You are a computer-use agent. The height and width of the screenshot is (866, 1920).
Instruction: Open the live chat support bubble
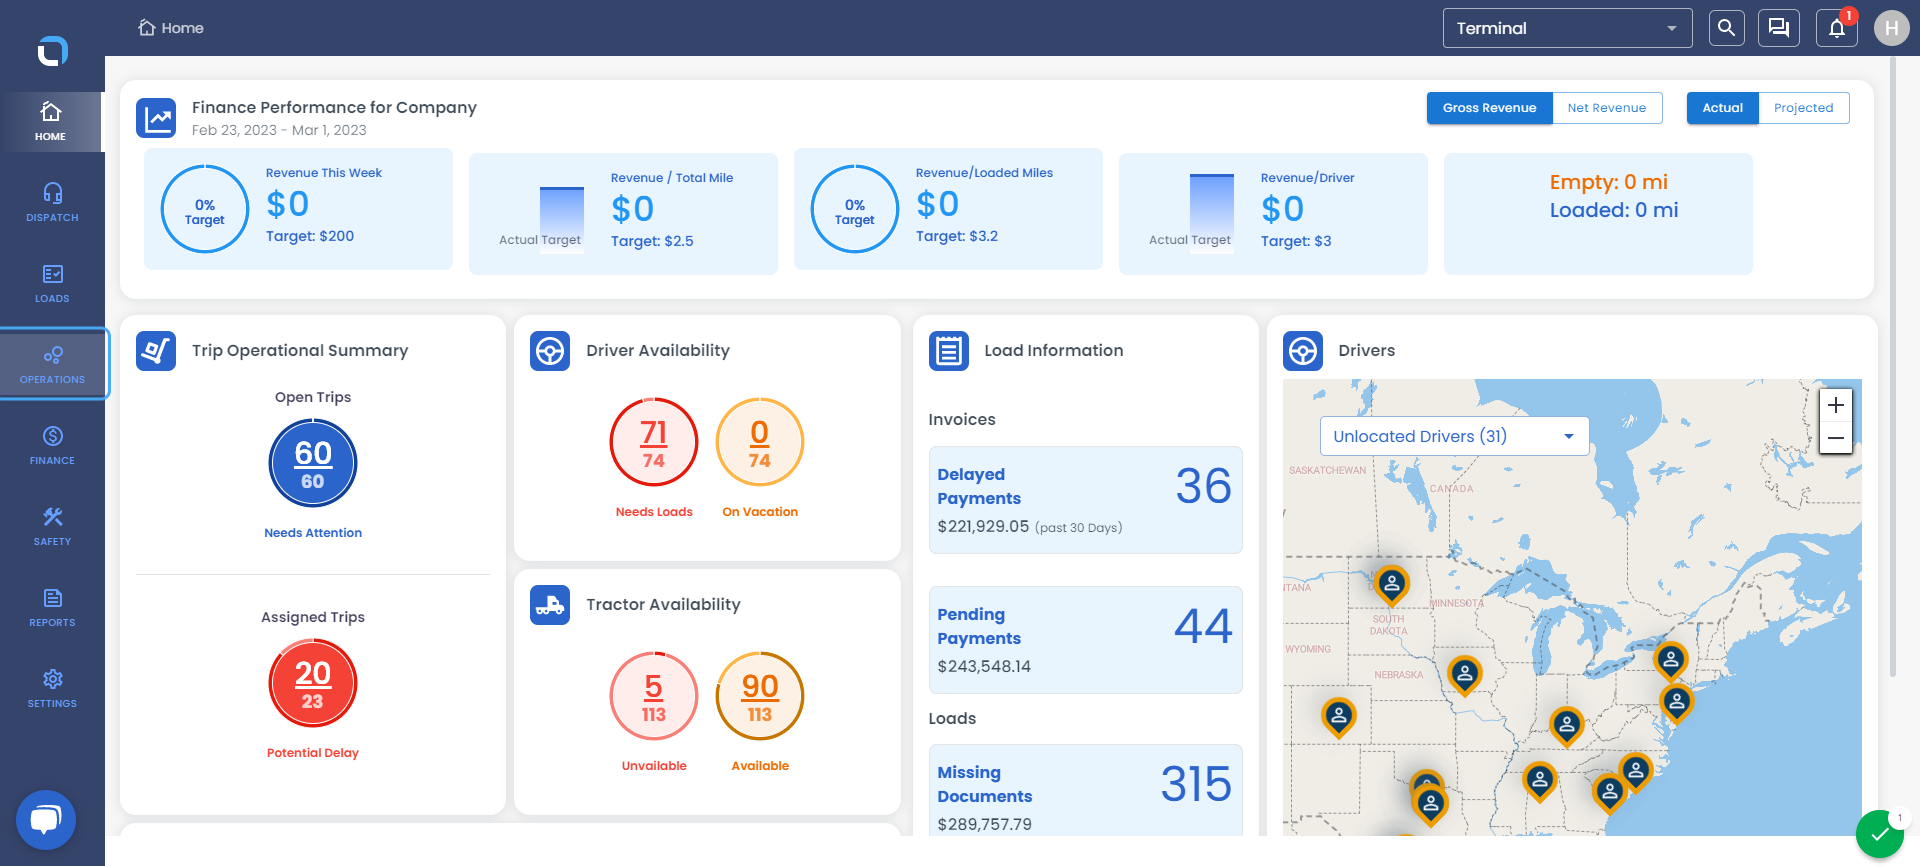pos(46,820)
